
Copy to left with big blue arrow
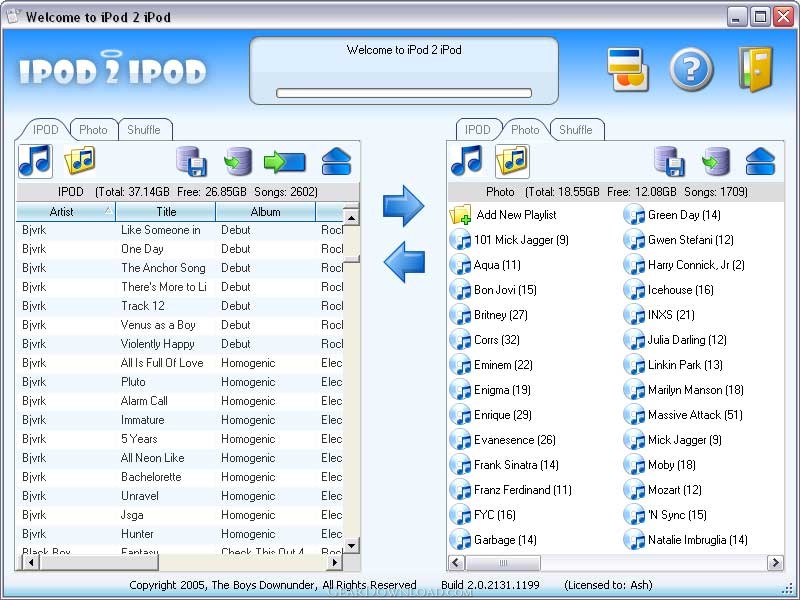(404, 262)
